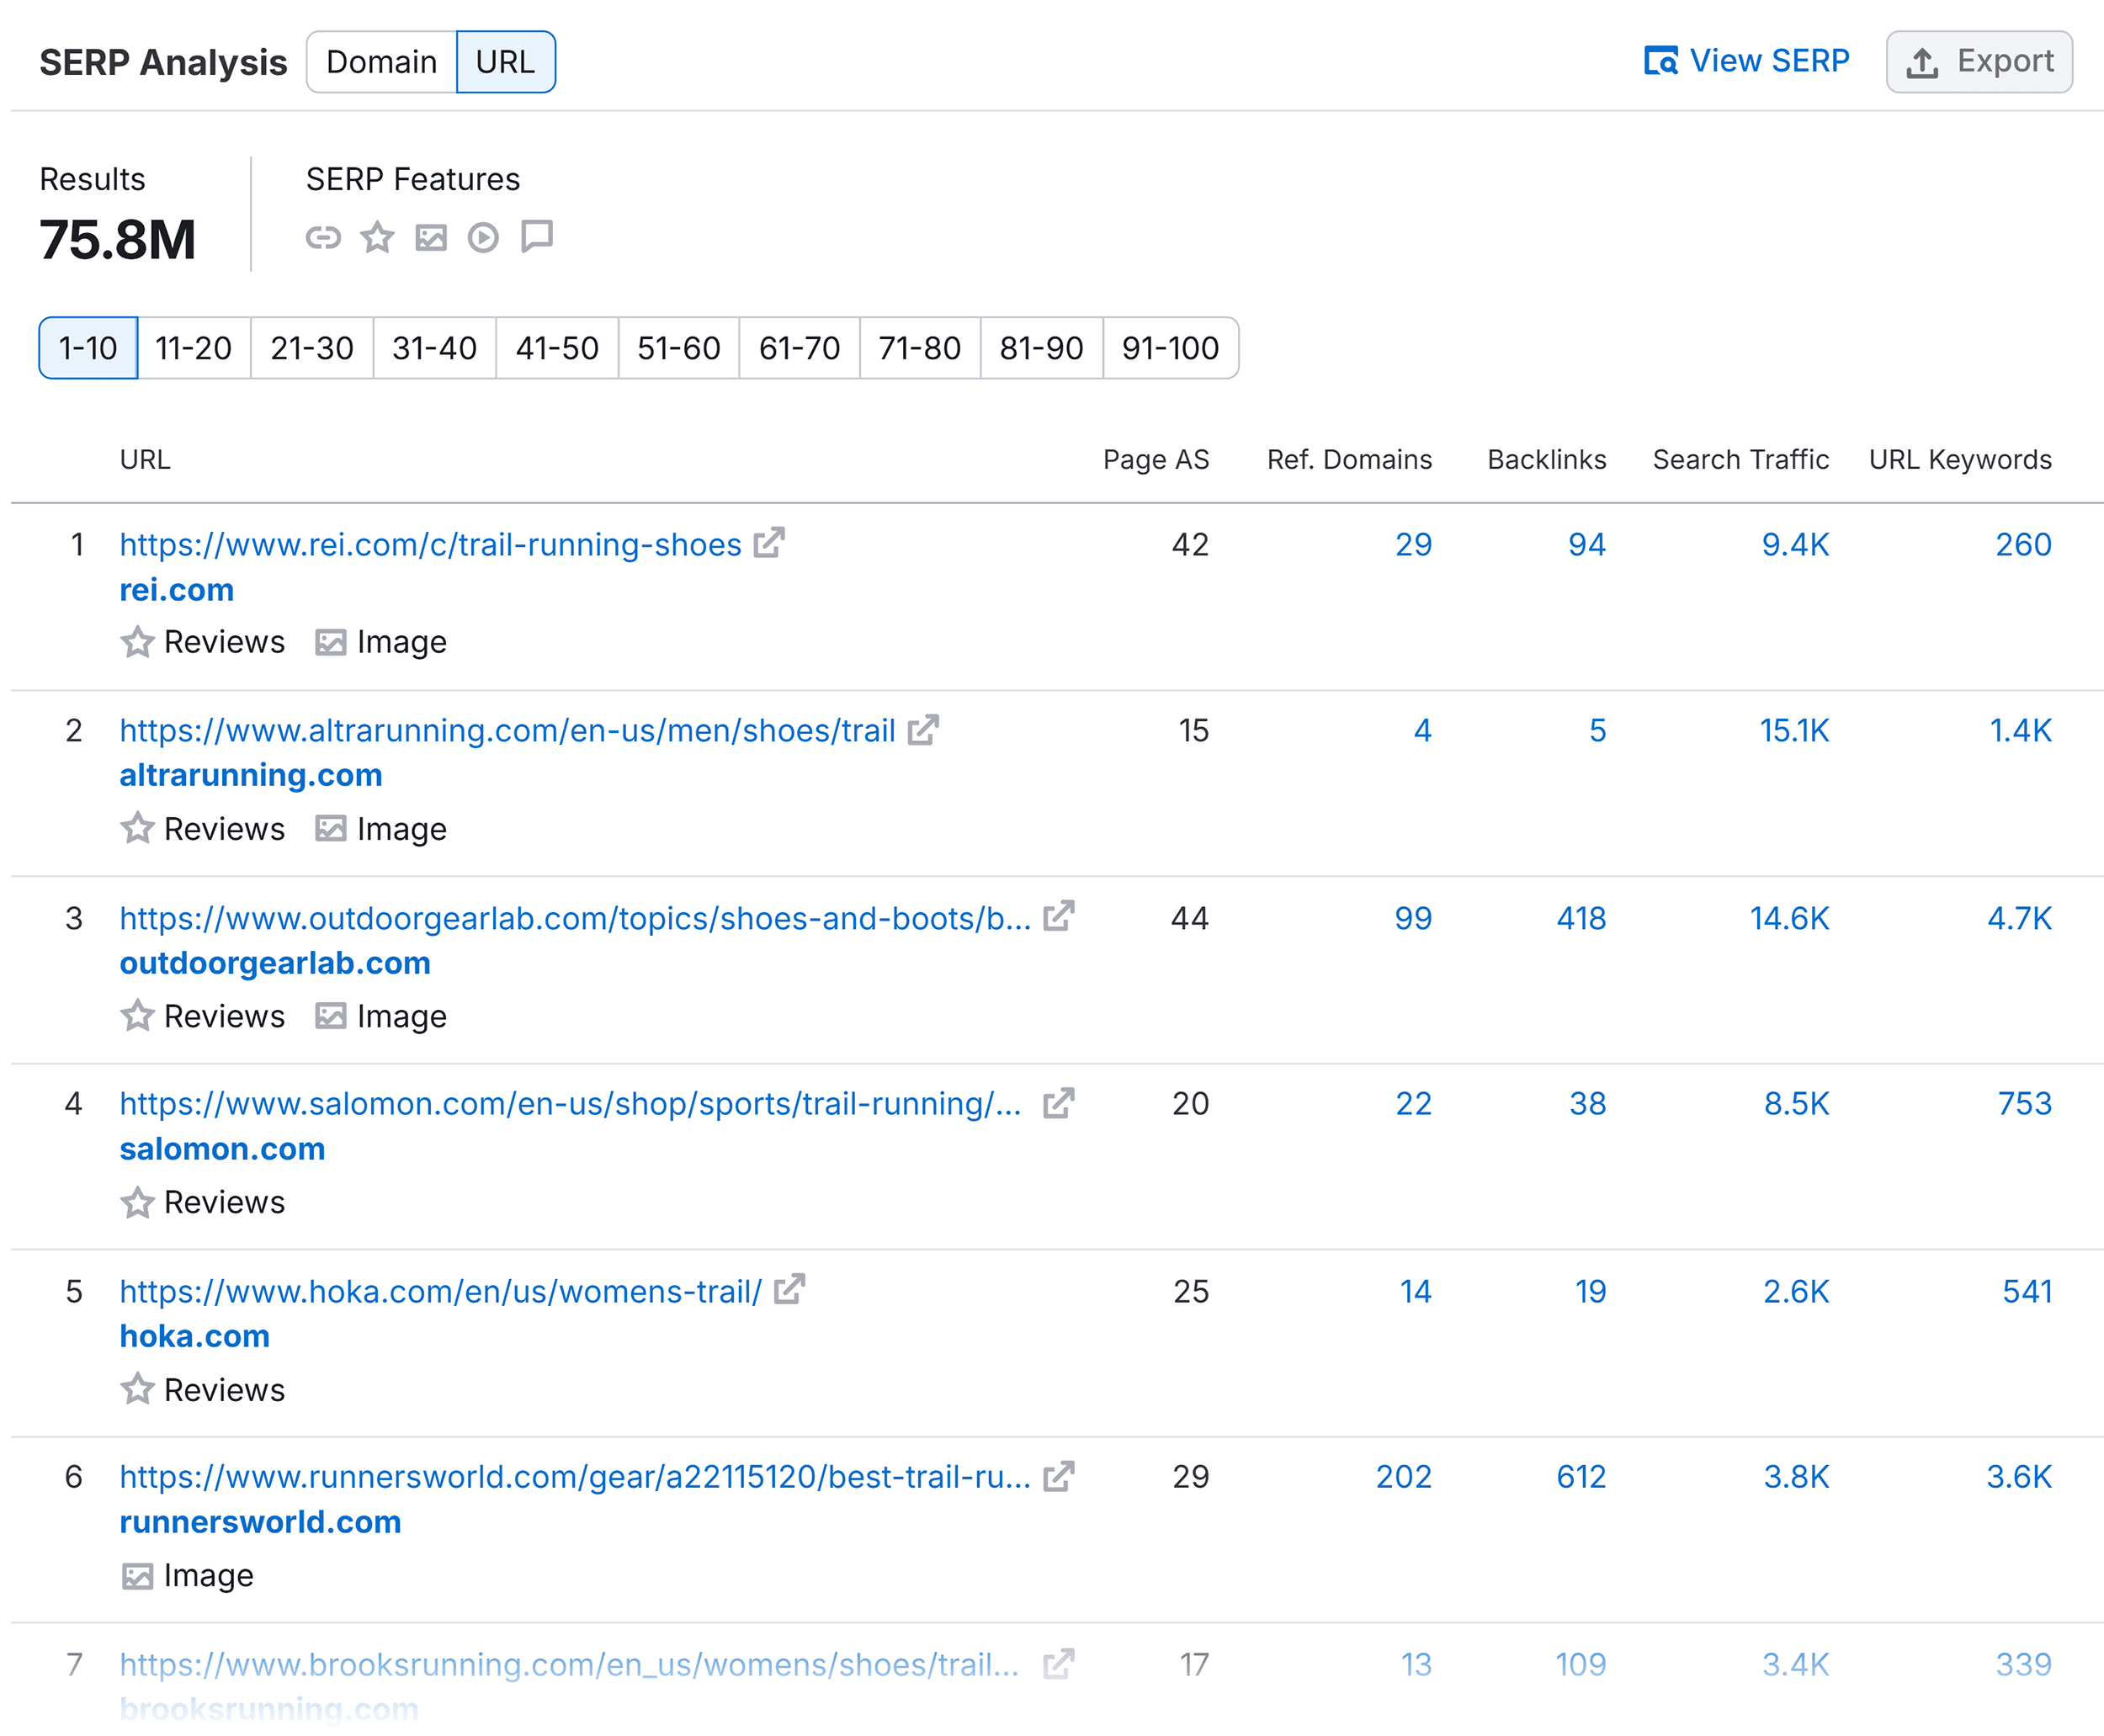Show results 21-30

coord(312,348)
